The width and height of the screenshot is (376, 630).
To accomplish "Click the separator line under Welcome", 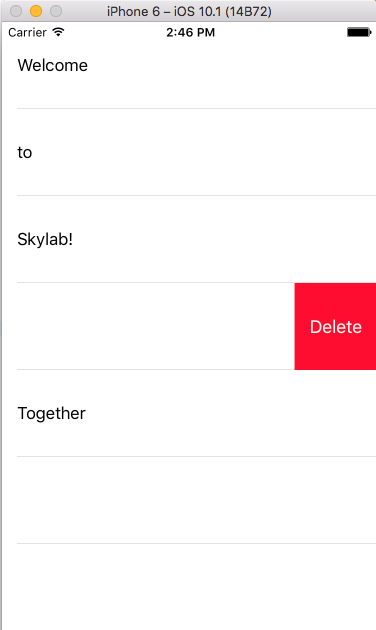I will pyautogui.click(x=196, y=108).
